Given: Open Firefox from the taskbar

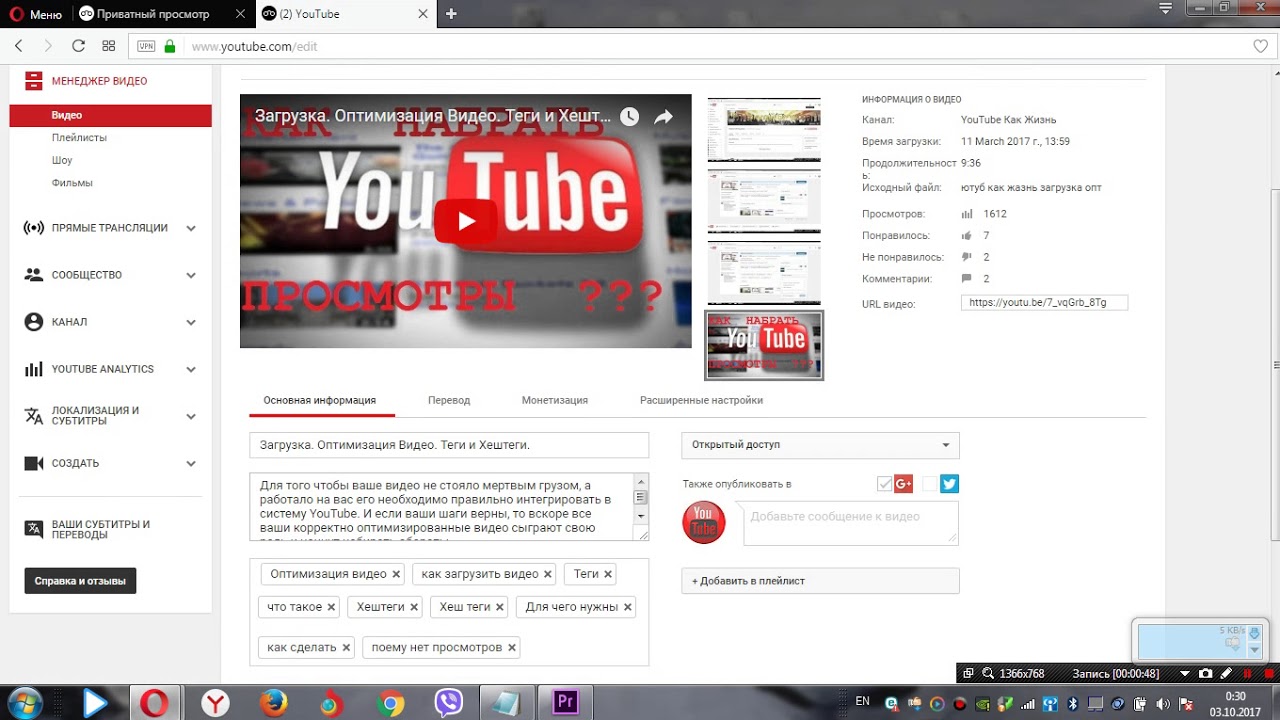Looking at the screenshot, I should coord(273,703).
